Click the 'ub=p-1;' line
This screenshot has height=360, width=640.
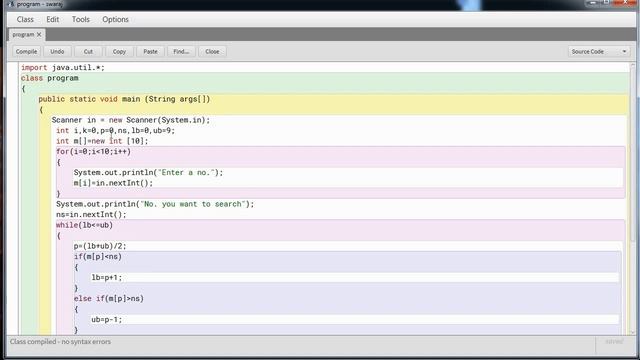[107, 320]
